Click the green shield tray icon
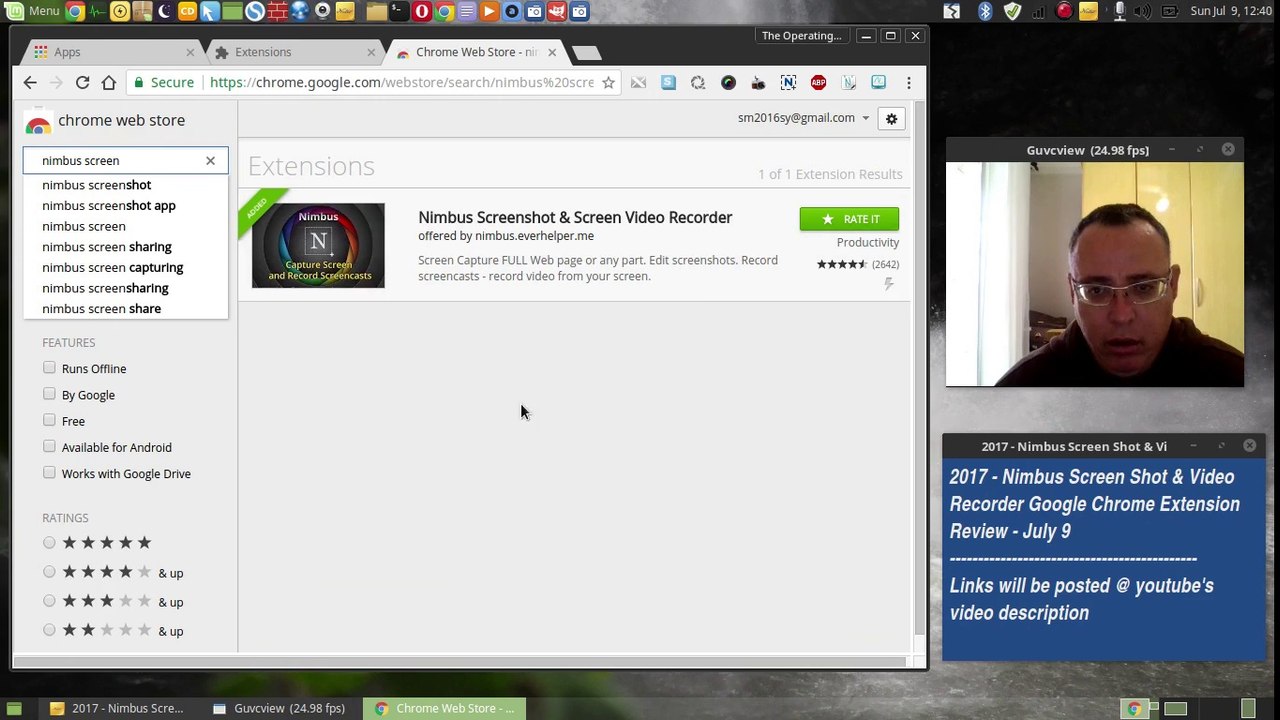This screenshot has height=720, width=1280. point(1012,12)
